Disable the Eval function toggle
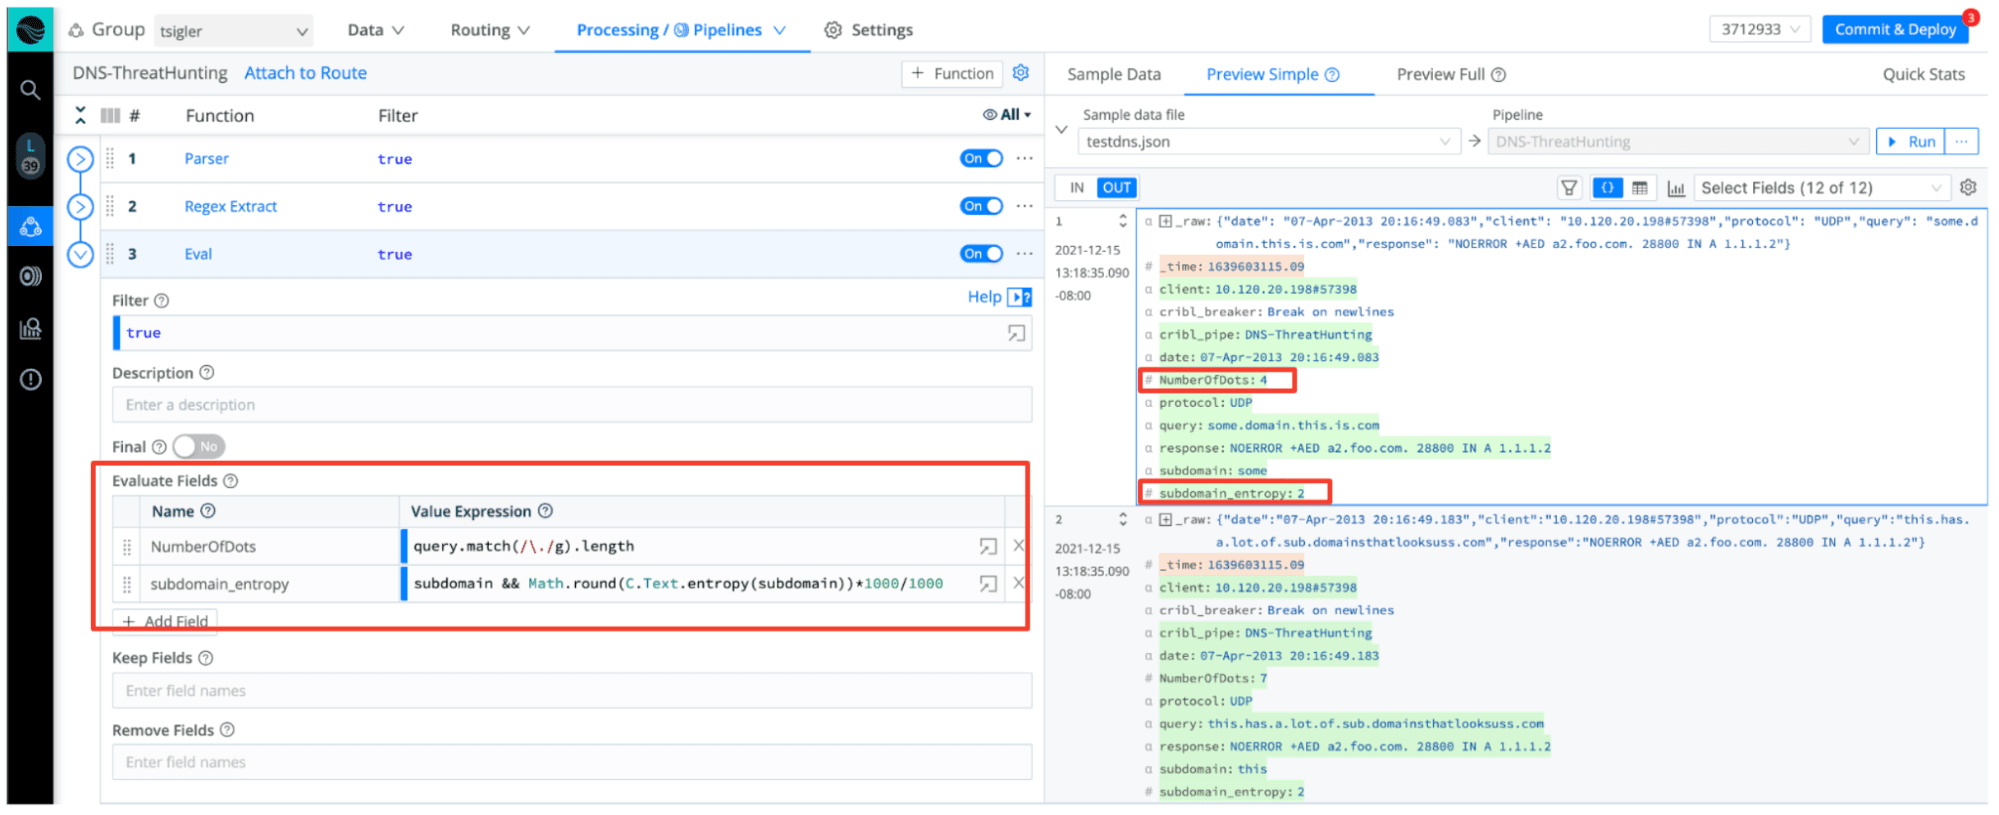Screen dimensions: 1999x815 pos(981,254)
